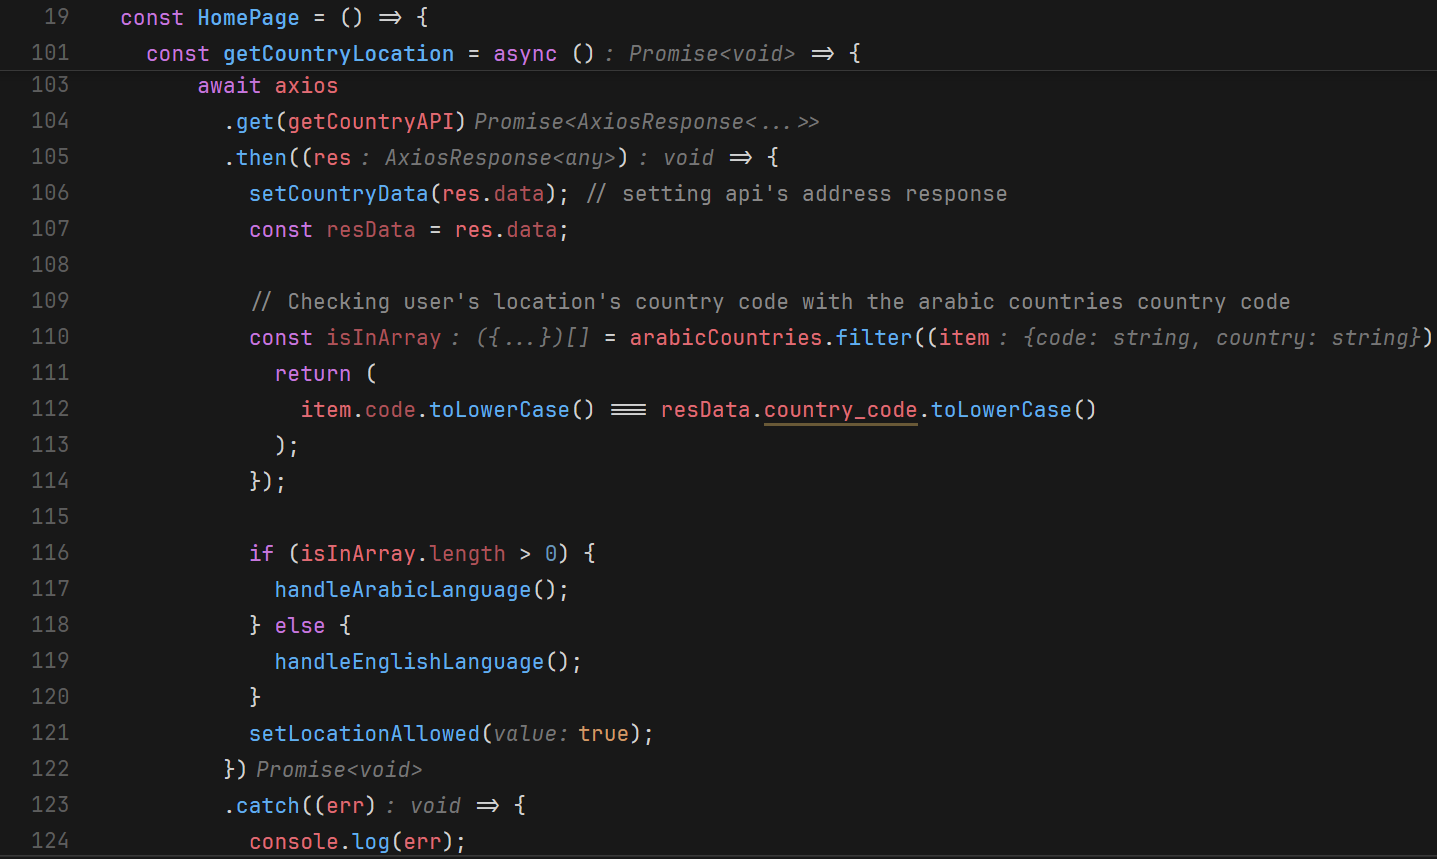Click line number 110 in the gutter
This screenshot has width=1437, height=859.
coord(49,337)
